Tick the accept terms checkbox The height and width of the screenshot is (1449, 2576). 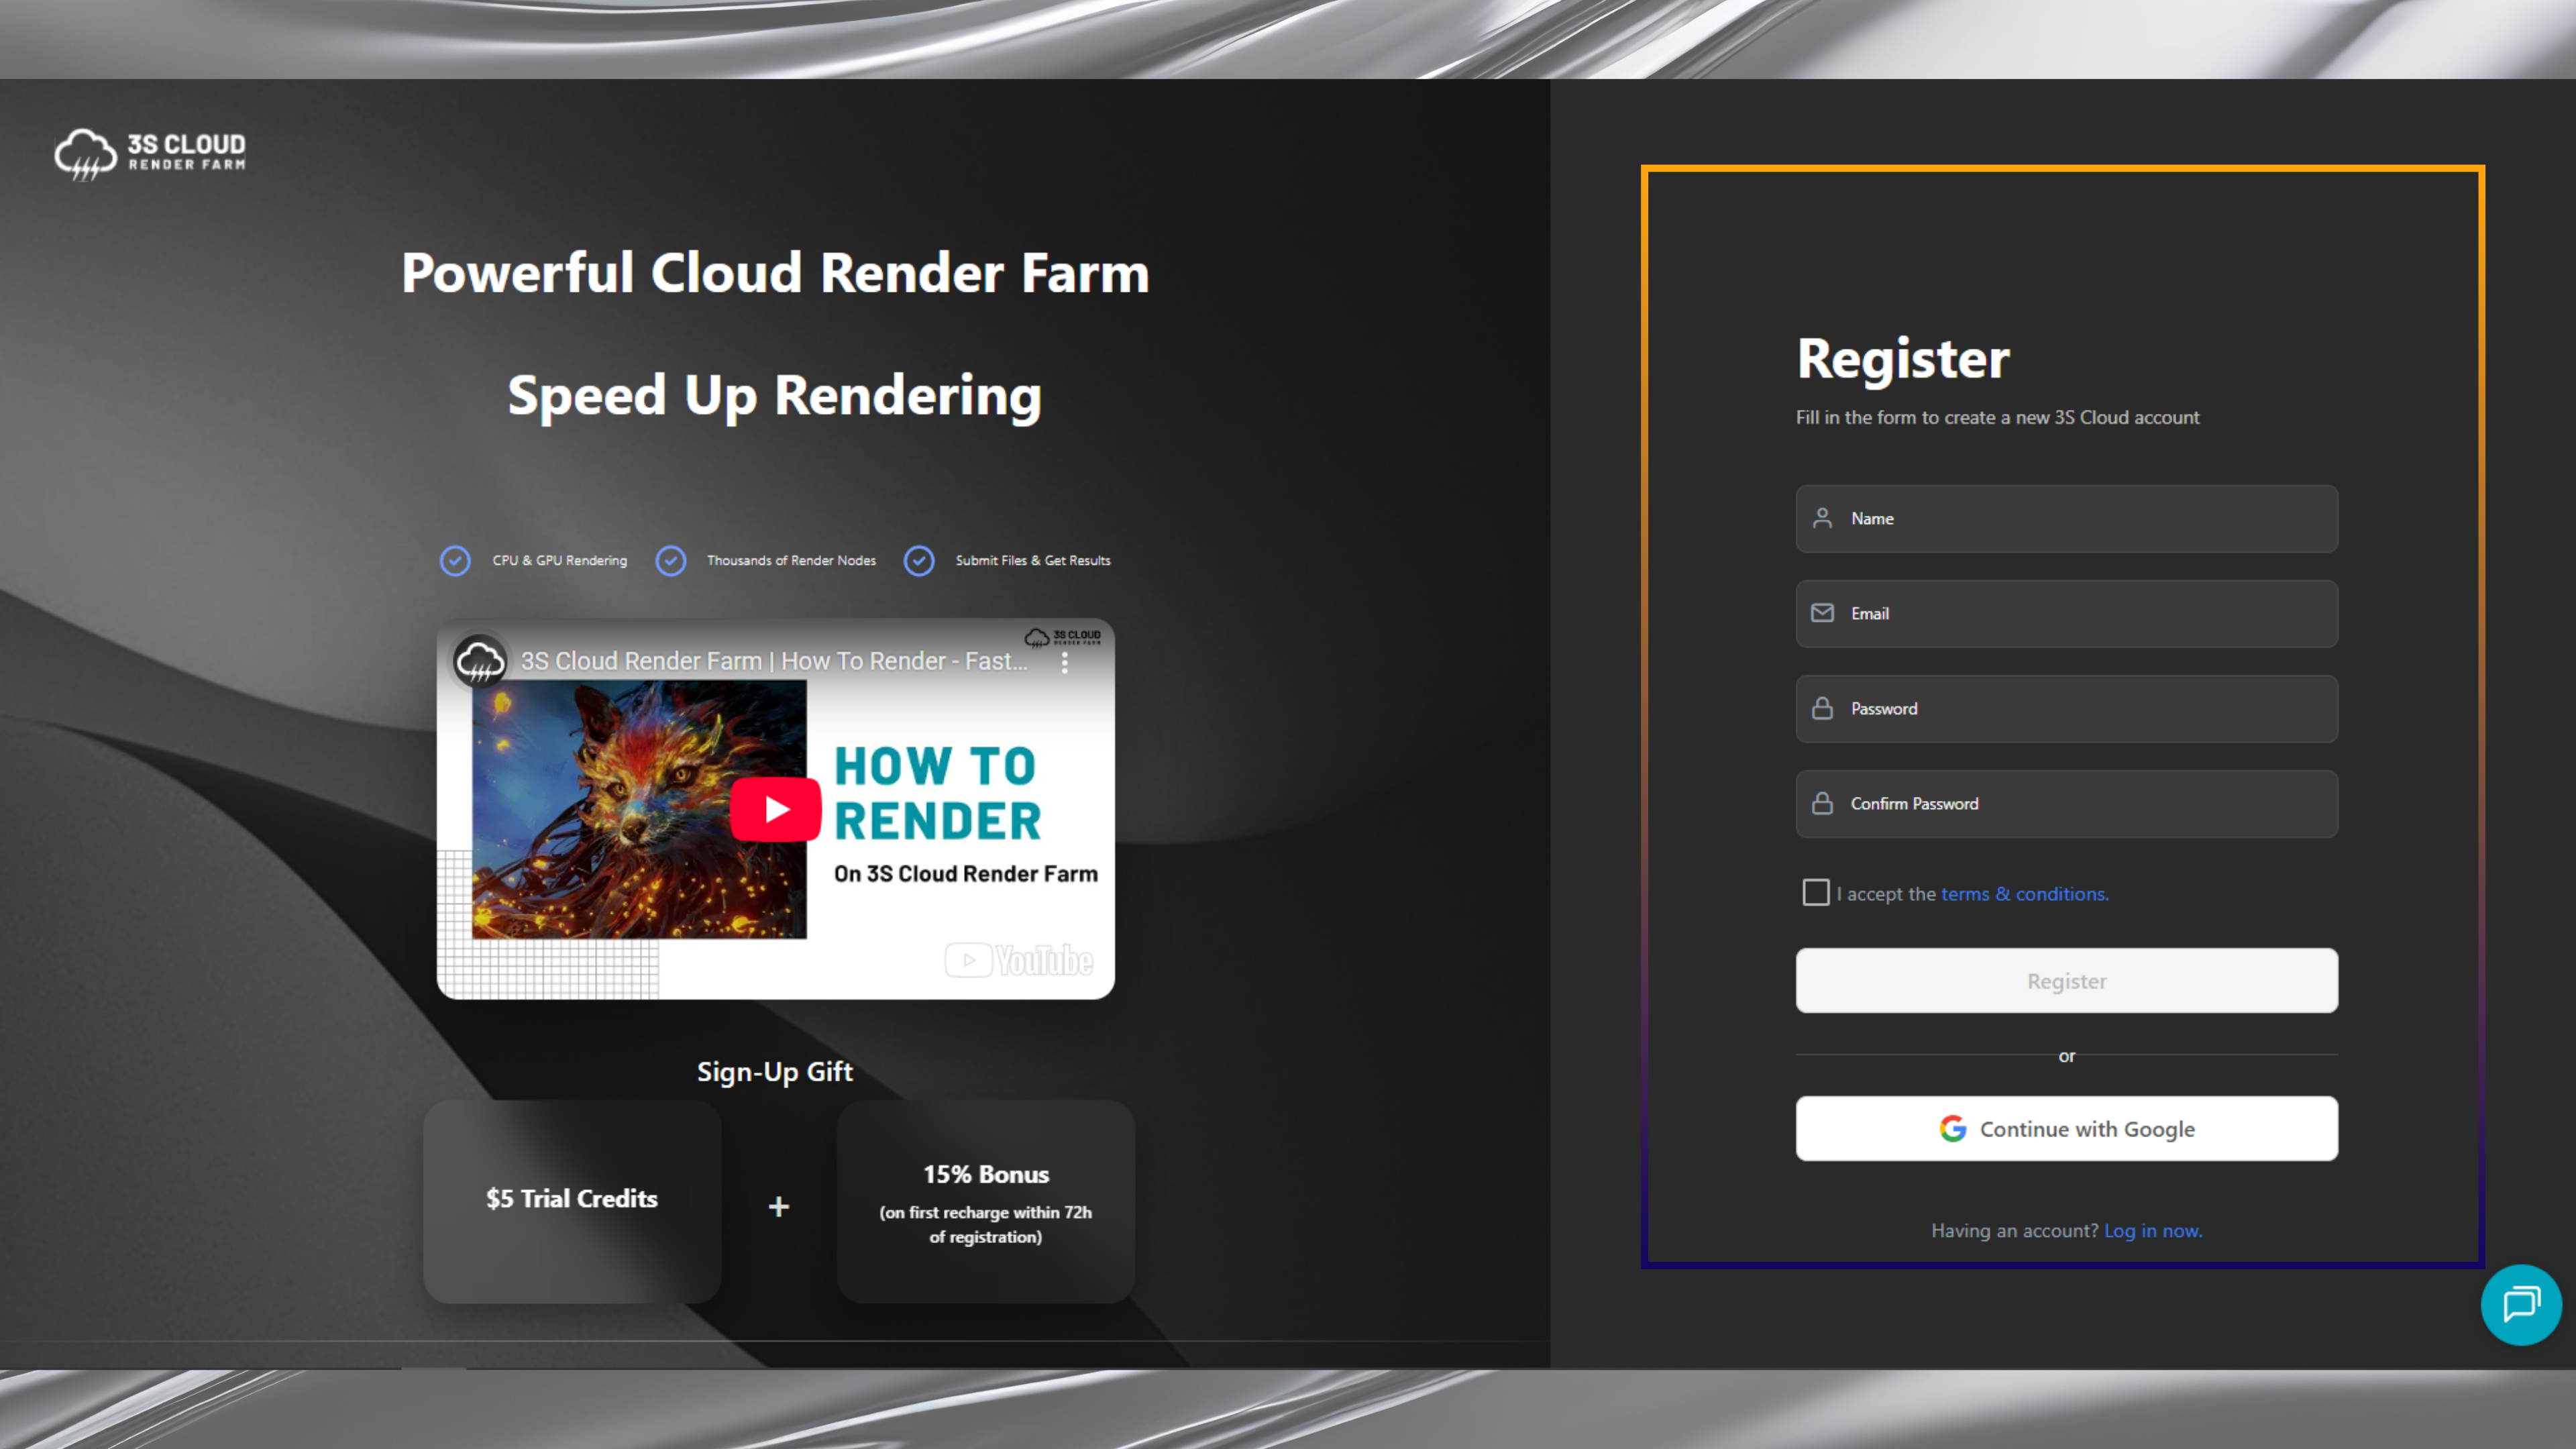pyautogui.click(x=1815, y=892)
